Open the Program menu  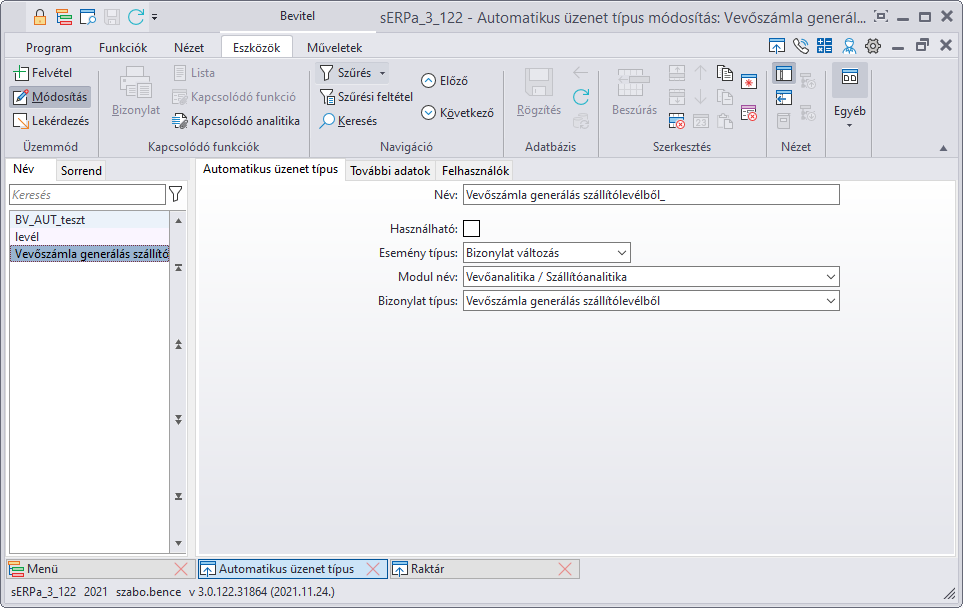(49, 48)
